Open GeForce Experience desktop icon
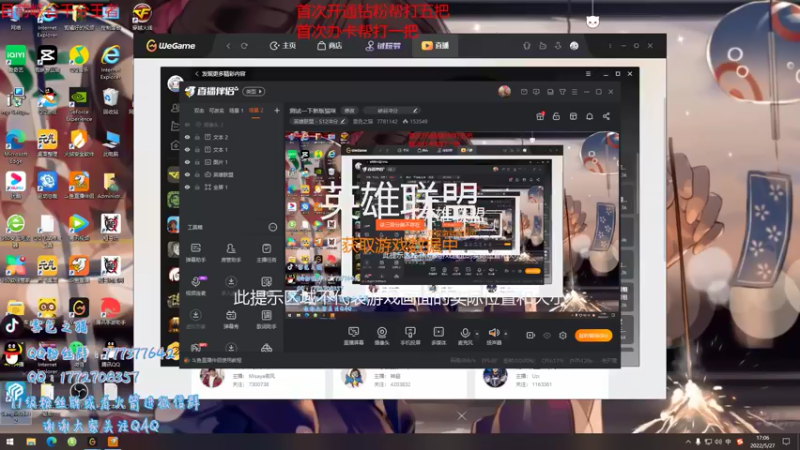Image resolution: width=800 pixels, height=450 pixels. (x=79, y=106)
